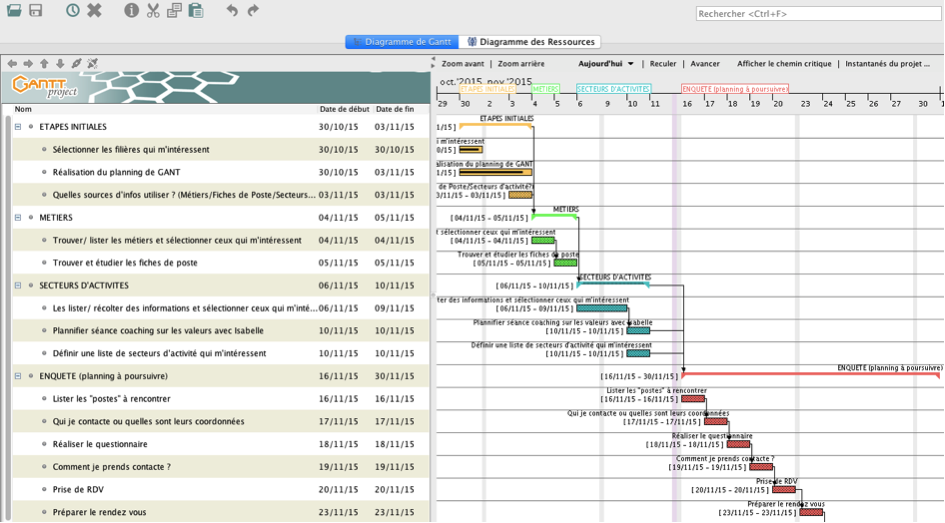The width and height of the screenshot is (945, 523).
Task: Move the task up with the up arrow icon
Action: click(x=44, y=63)
